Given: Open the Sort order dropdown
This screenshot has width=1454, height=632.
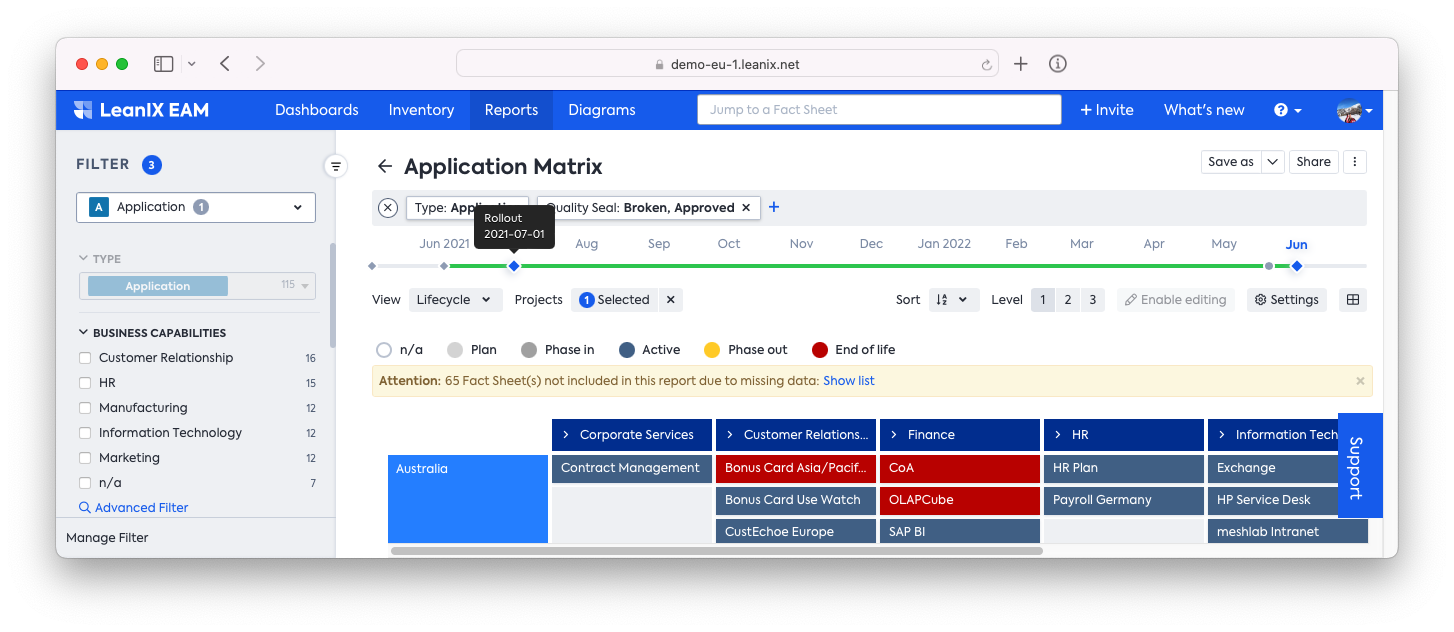Looking at the screenshot, I should 953,300.
